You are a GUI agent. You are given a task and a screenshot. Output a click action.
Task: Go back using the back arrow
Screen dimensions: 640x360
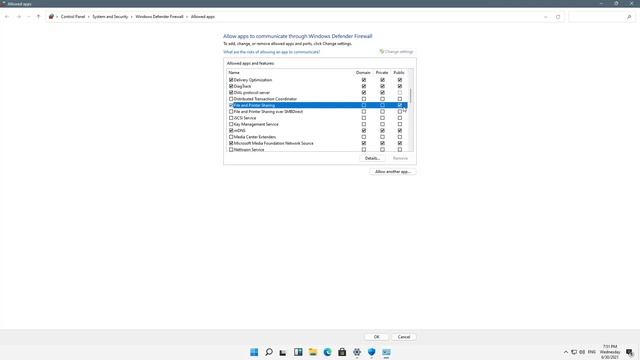(x=7, y=17)
